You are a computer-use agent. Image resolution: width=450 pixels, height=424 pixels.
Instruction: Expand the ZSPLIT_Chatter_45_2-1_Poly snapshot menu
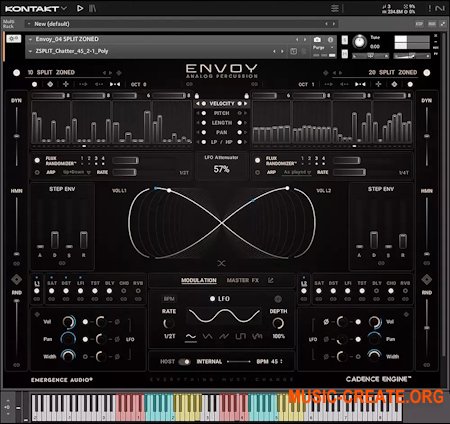[30, 51]
